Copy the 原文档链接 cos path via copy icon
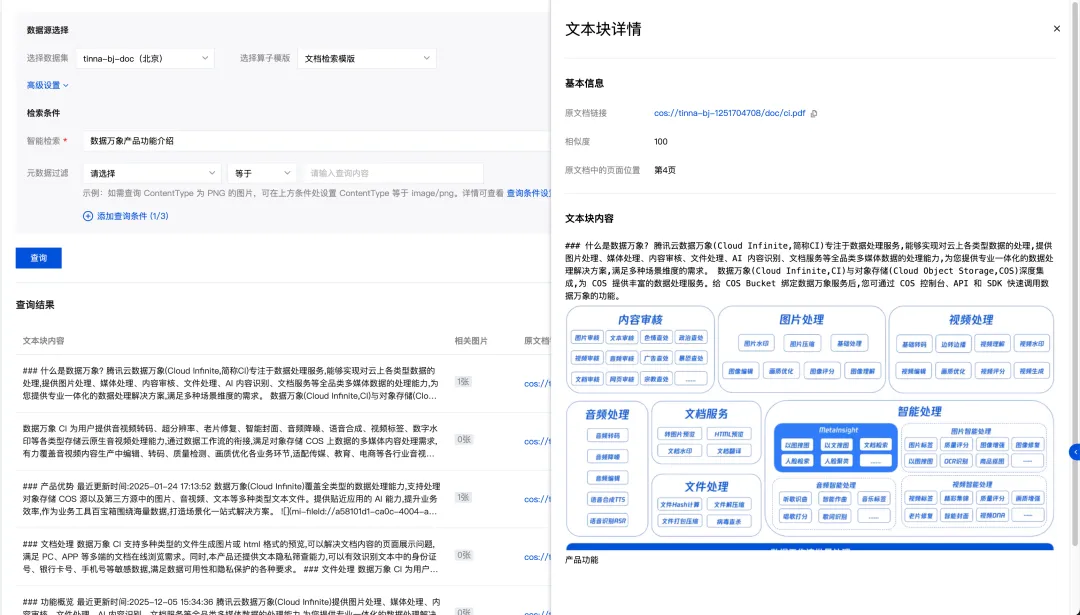 click(x=814, y=113)
